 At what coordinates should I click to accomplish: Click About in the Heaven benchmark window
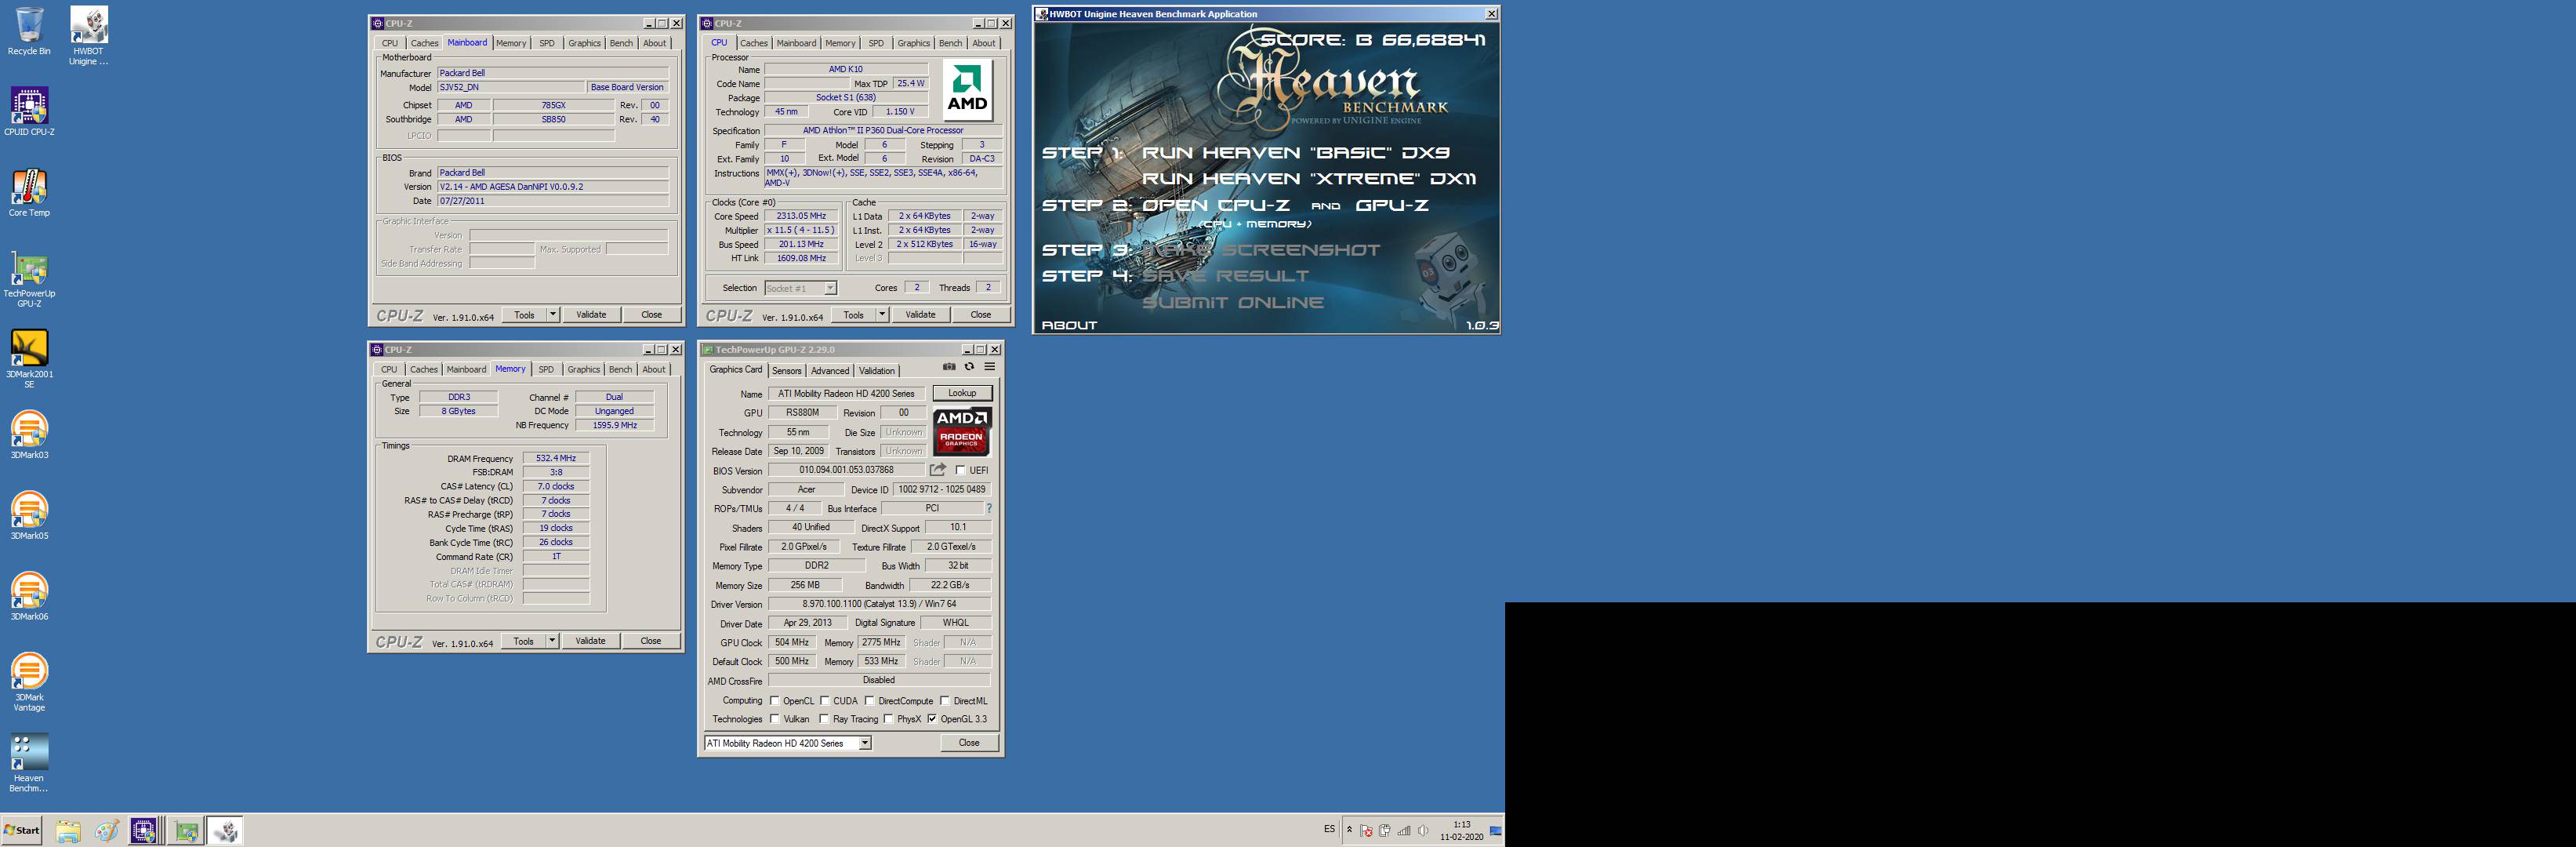[x=1069, y=325]
